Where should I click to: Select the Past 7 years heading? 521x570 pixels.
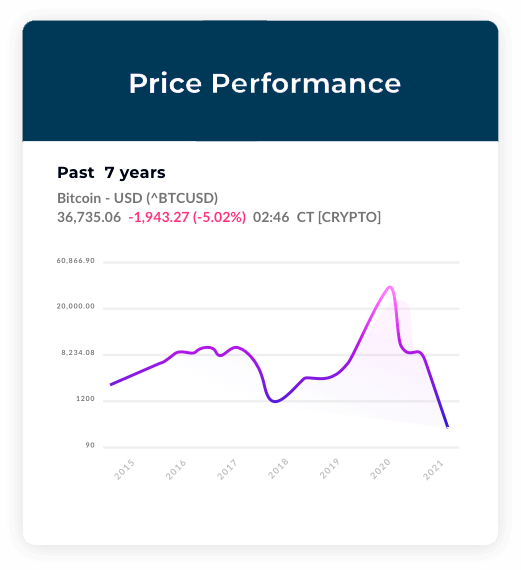tap(111, 173)
